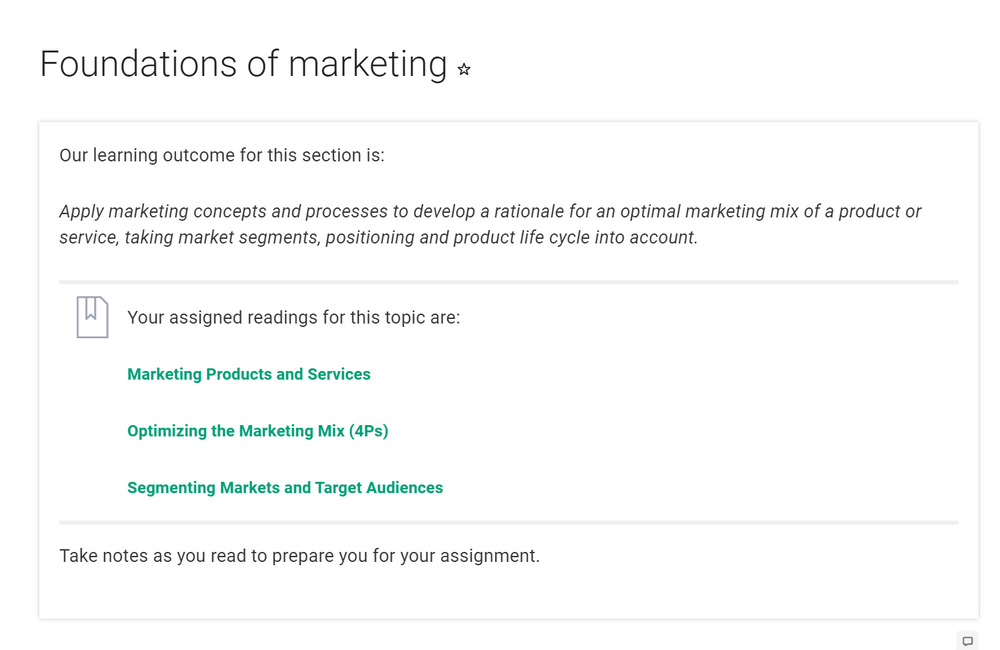This screenshot has width=1000, height=650.
Task: Click the divider line below the reading links
Action: [508, 522]
